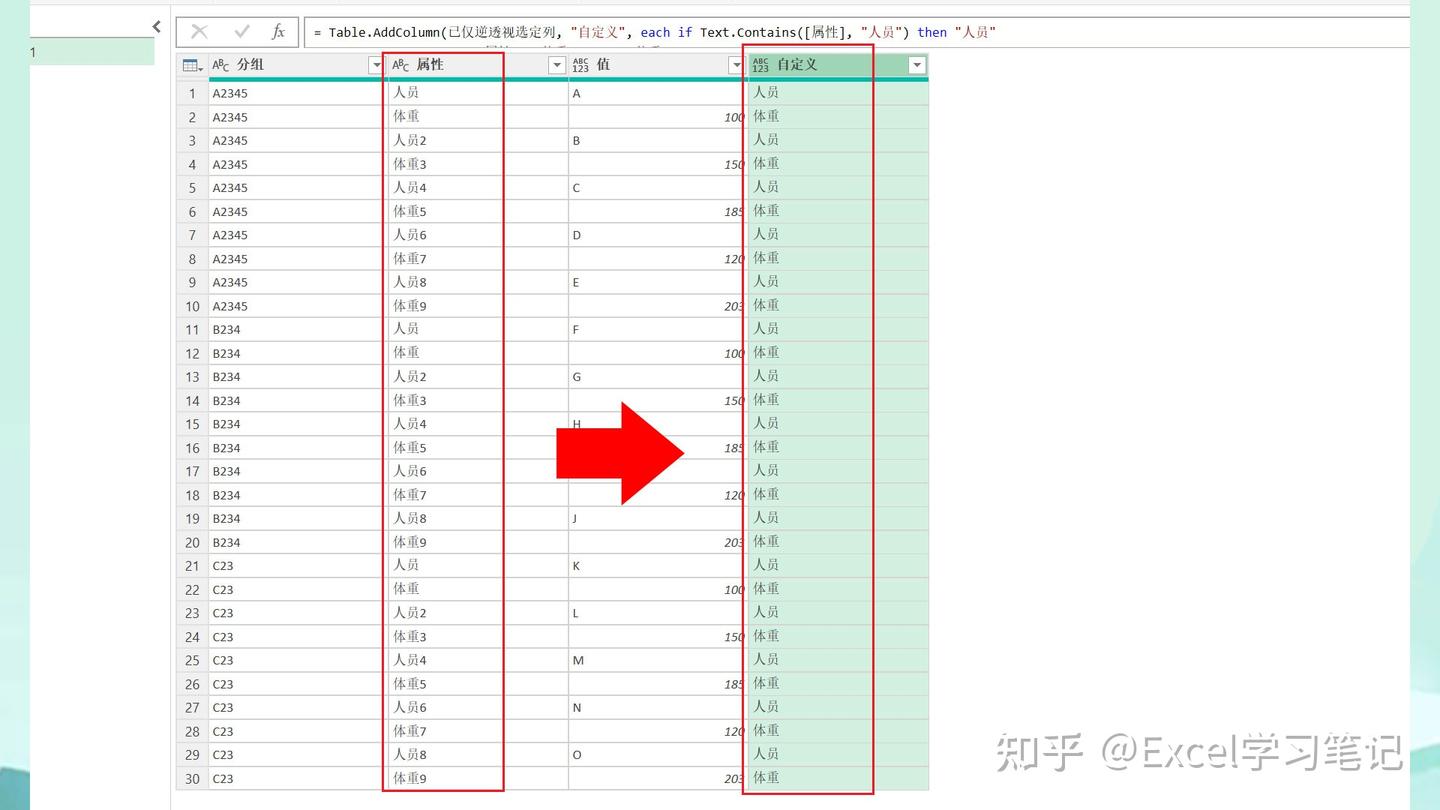The image size is (1440, 810).
Task: Click the value cell containing G
Action: coord(657,377)
